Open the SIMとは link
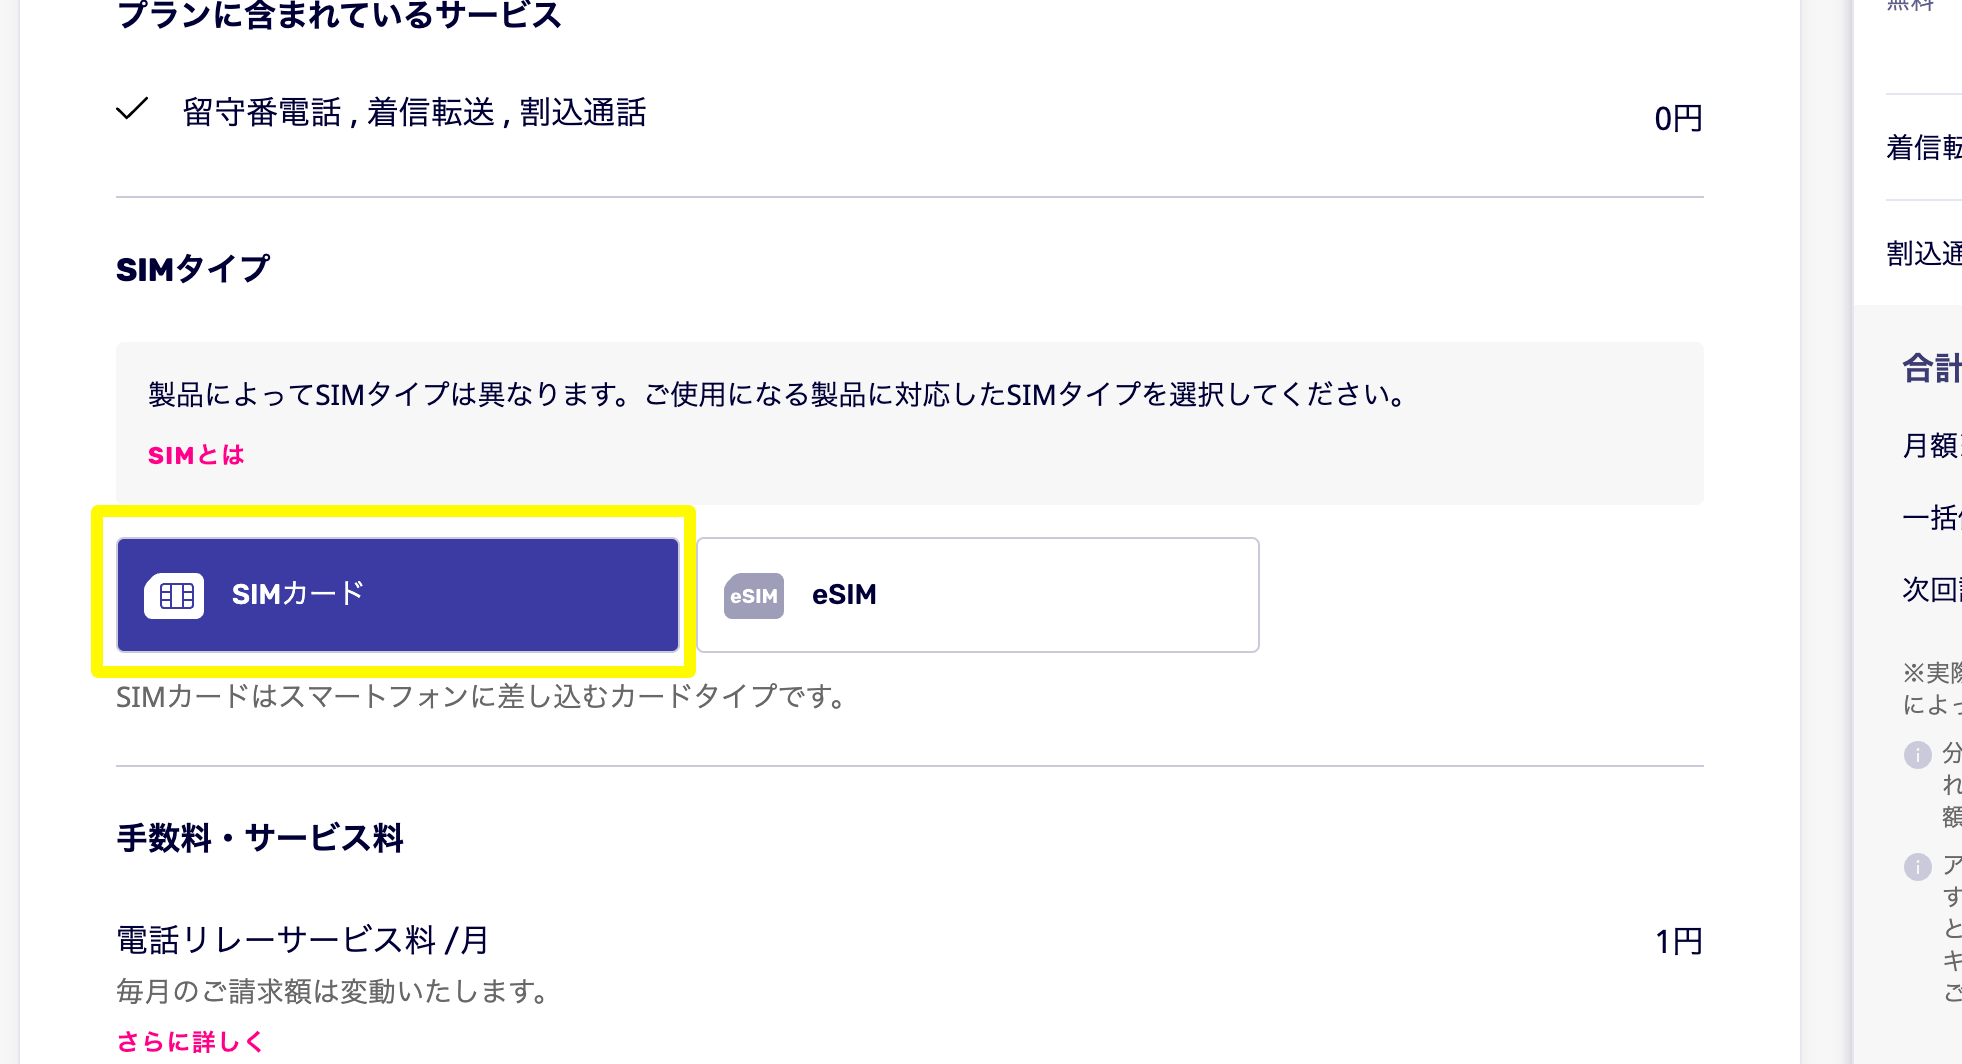This screenshot has width=1962, height=1064. (x=196, y=455)
